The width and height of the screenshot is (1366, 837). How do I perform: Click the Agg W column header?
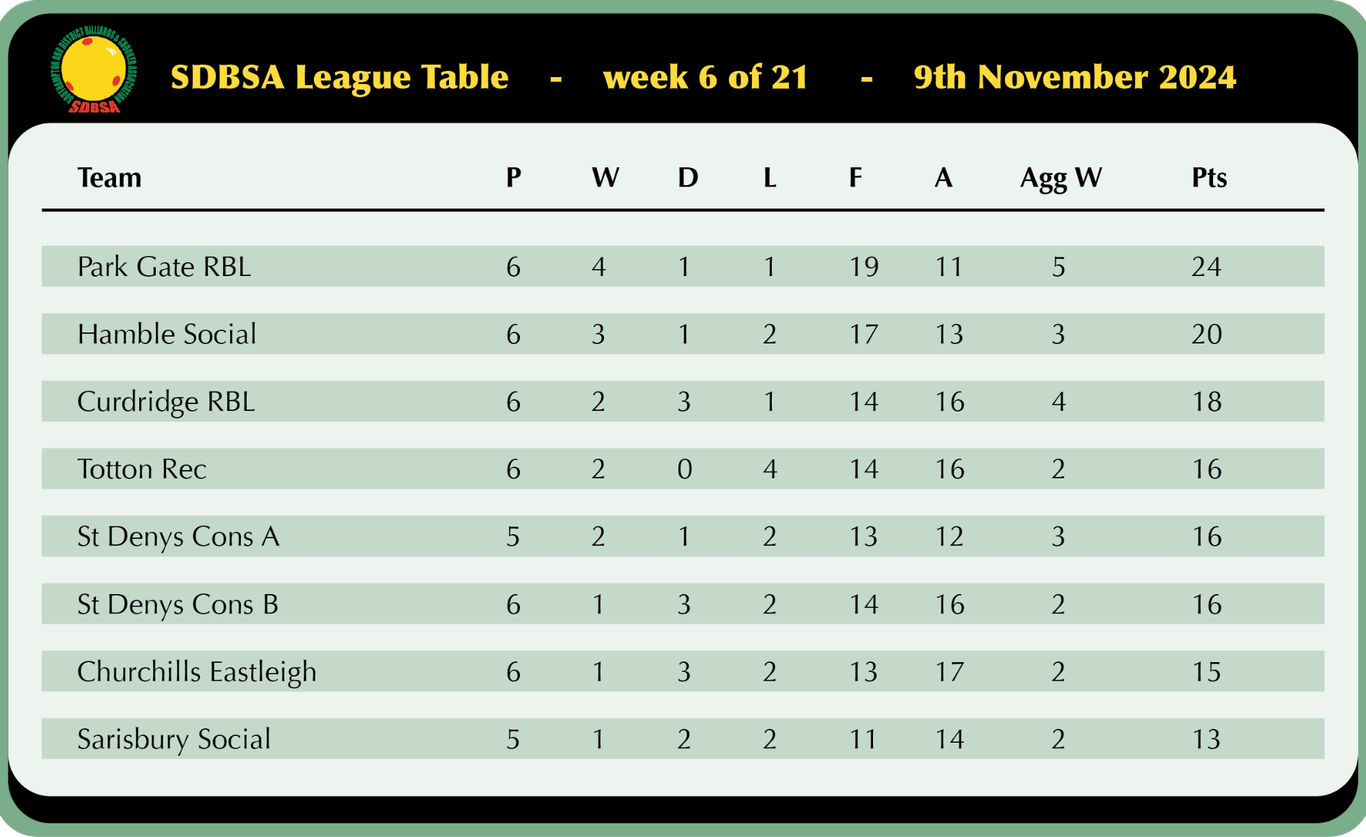(x=1061, y=178)
